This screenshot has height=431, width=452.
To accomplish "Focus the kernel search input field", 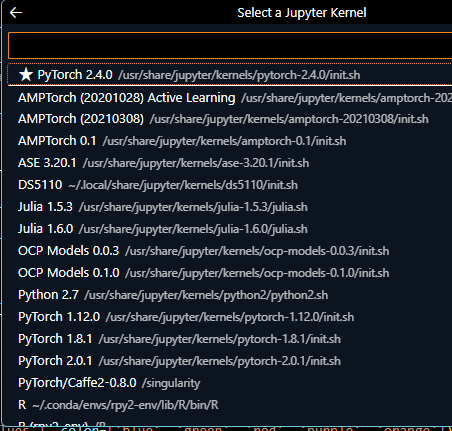I will 230,46.
